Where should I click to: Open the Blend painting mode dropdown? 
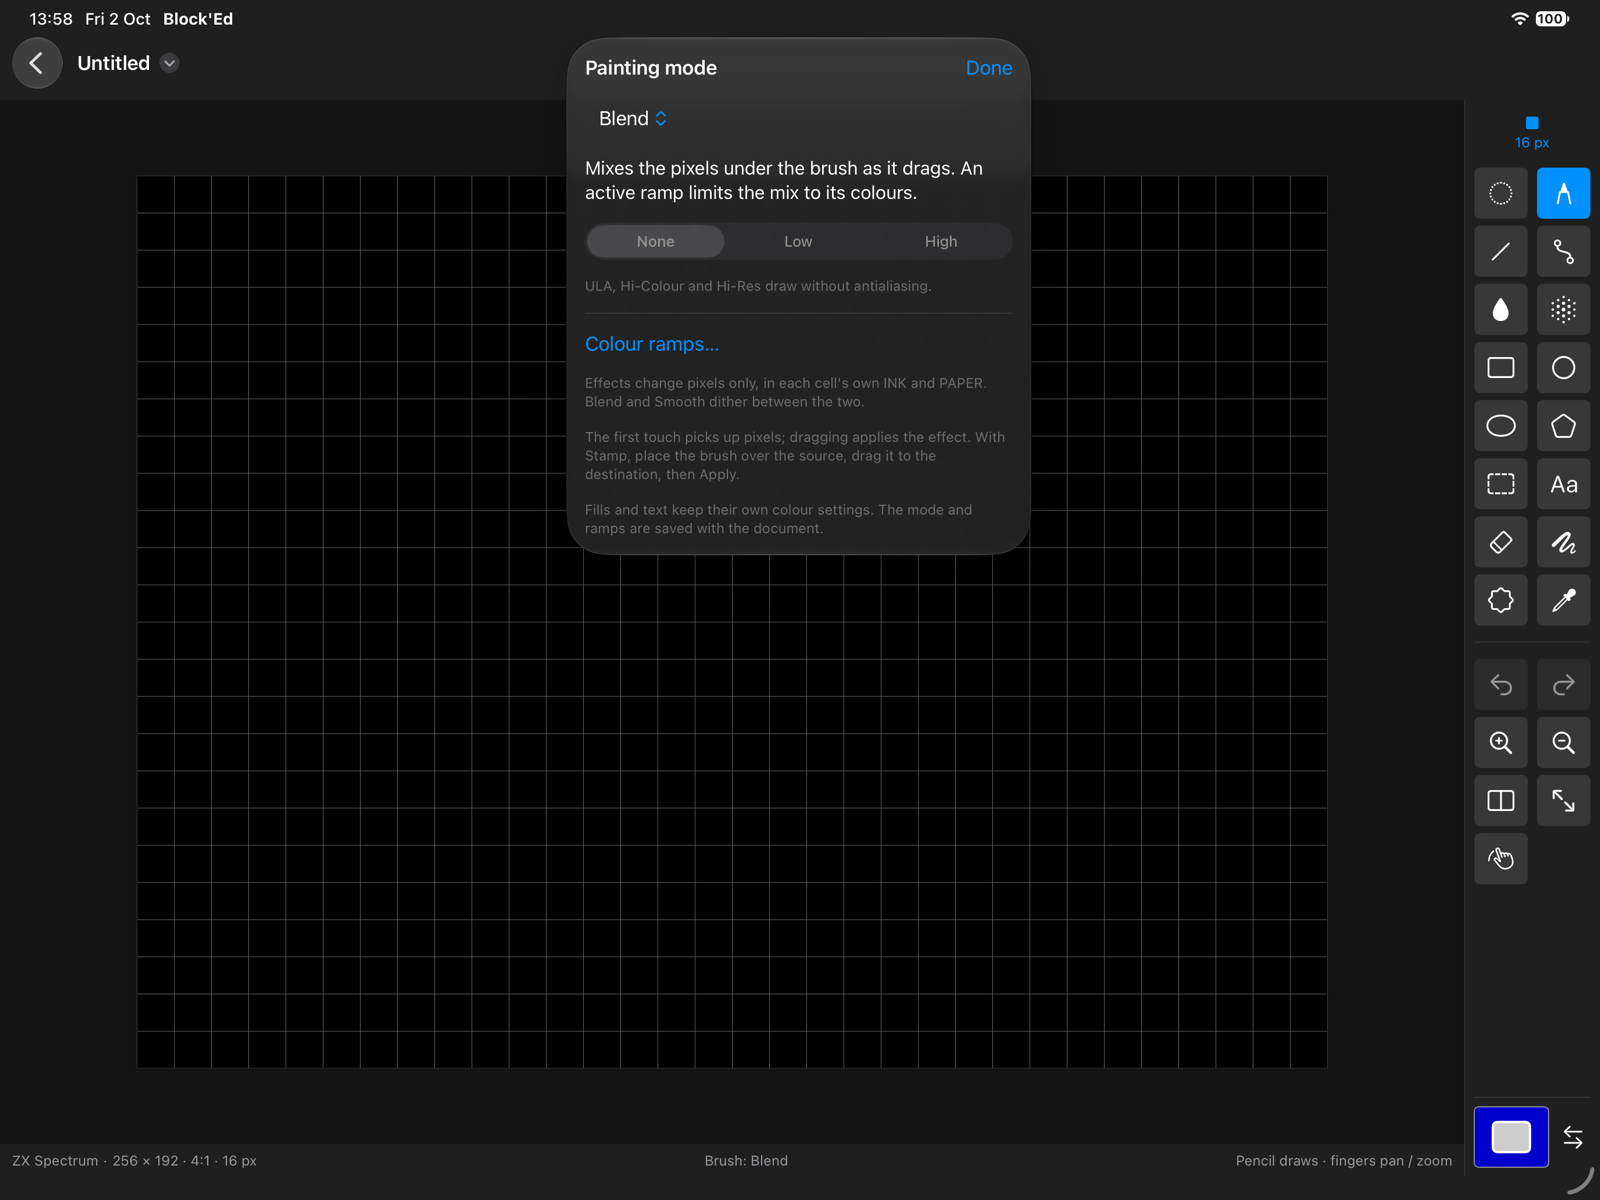(x=633, y=118)
